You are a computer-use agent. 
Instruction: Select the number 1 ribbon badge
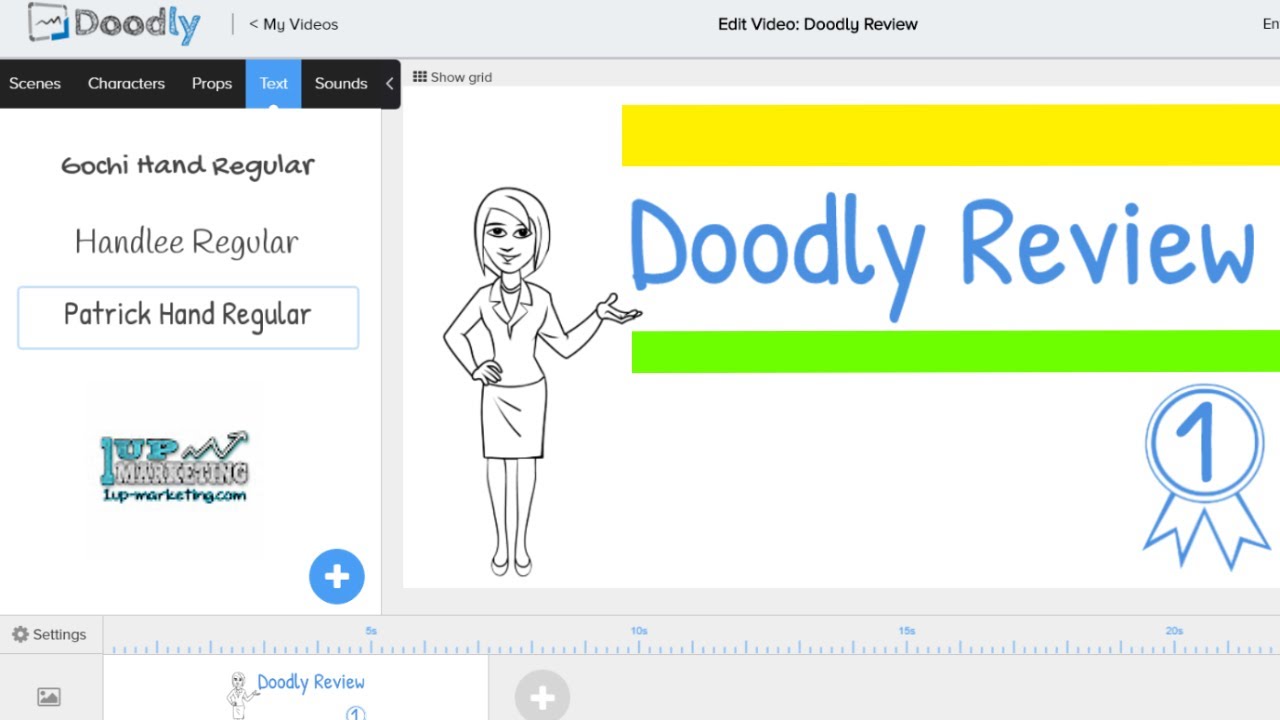click(x=1206, y=477)
